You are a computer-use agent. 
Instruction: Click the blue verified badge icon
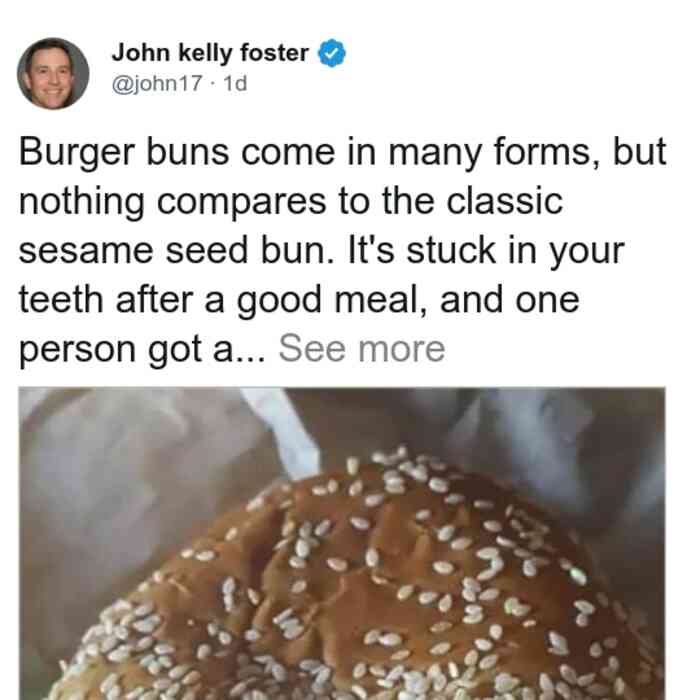[x=331, y=53]
